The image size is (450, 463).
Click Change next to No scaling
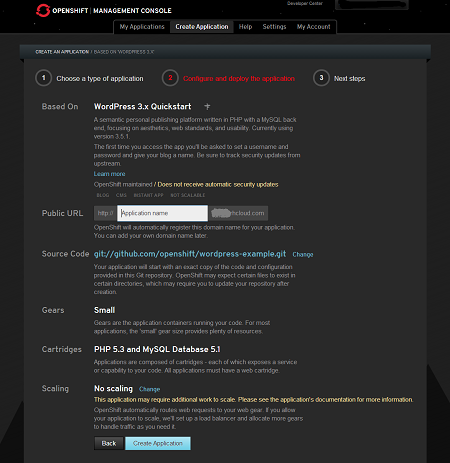[149, 389]
